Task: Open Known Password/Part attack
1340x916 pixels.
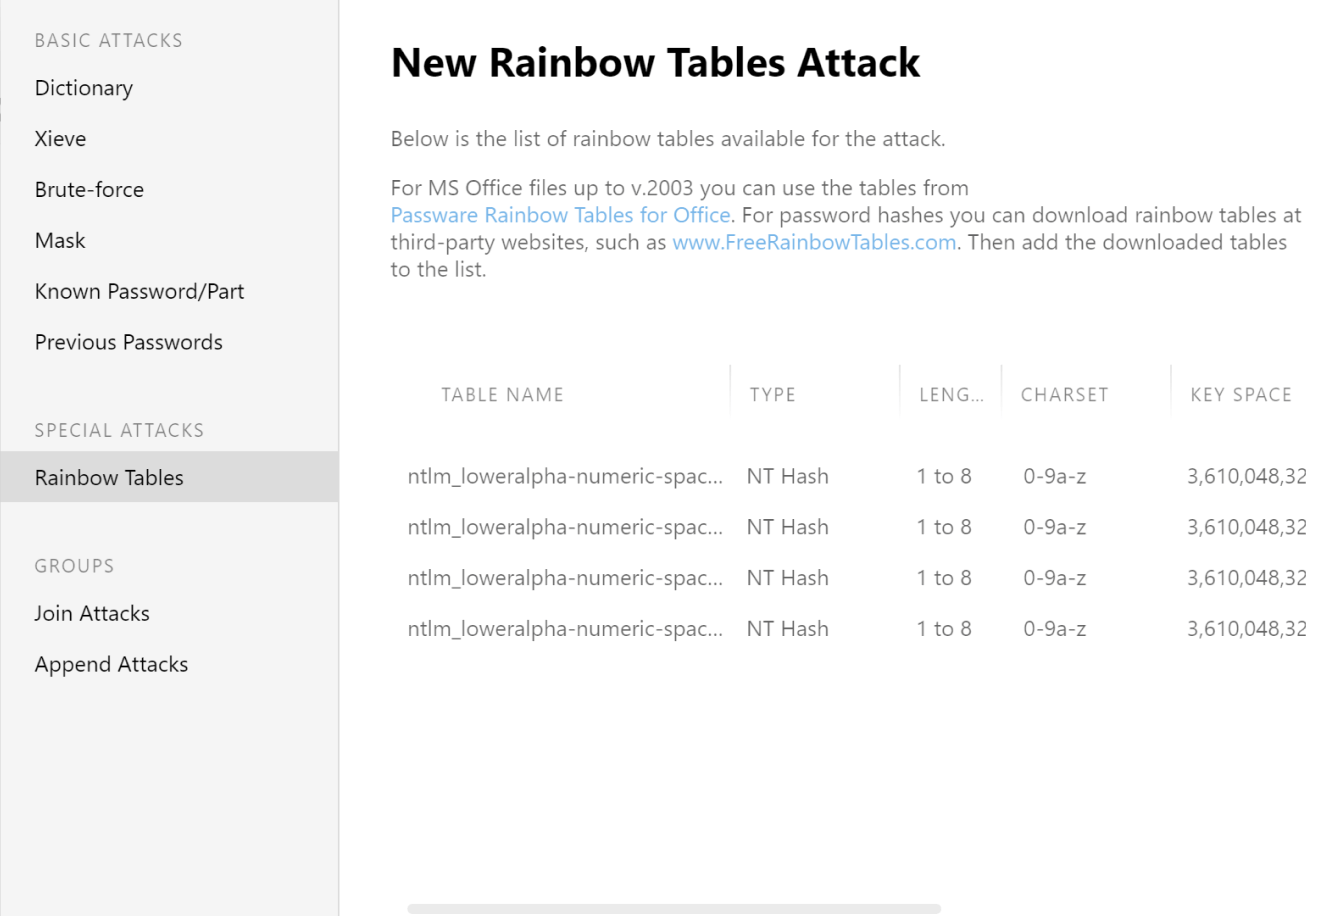Action: click(x=139, y=292)
